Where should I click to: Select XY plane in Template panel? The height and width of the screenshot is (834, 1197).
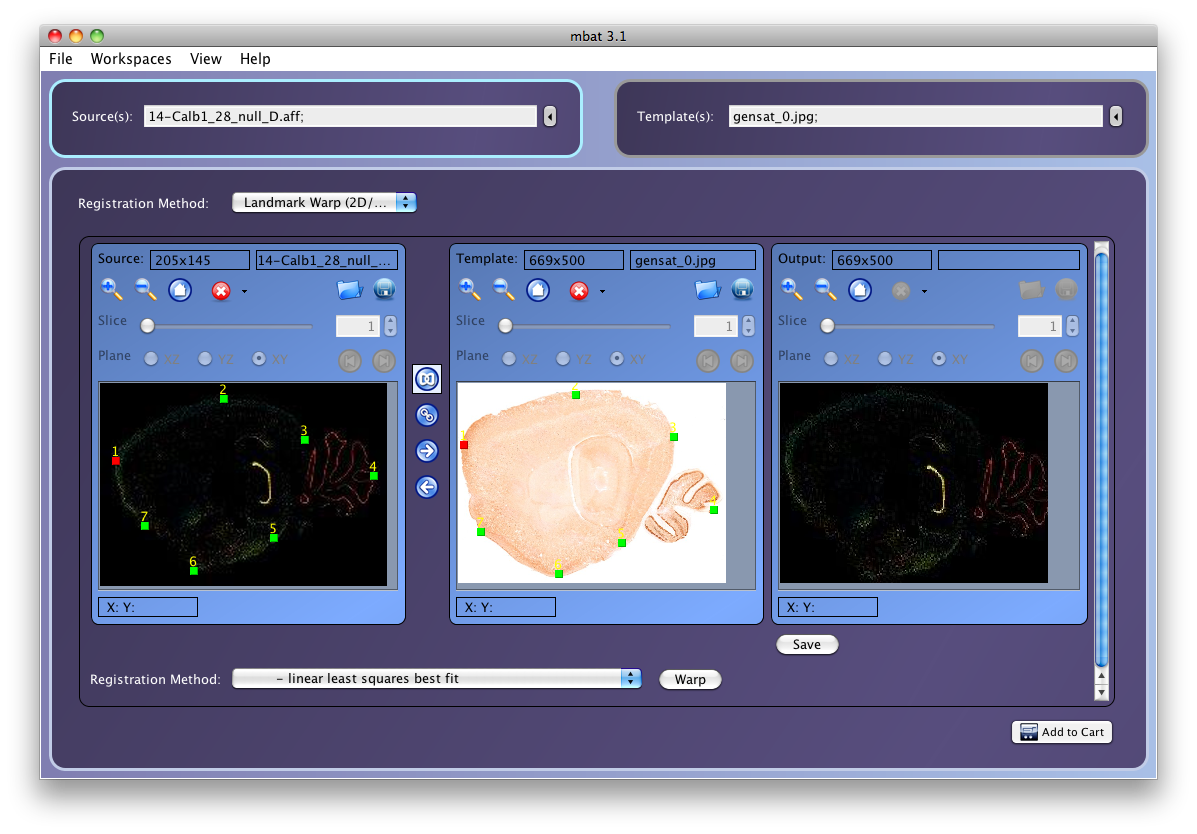pyautogui.click(x=617, y=358)
